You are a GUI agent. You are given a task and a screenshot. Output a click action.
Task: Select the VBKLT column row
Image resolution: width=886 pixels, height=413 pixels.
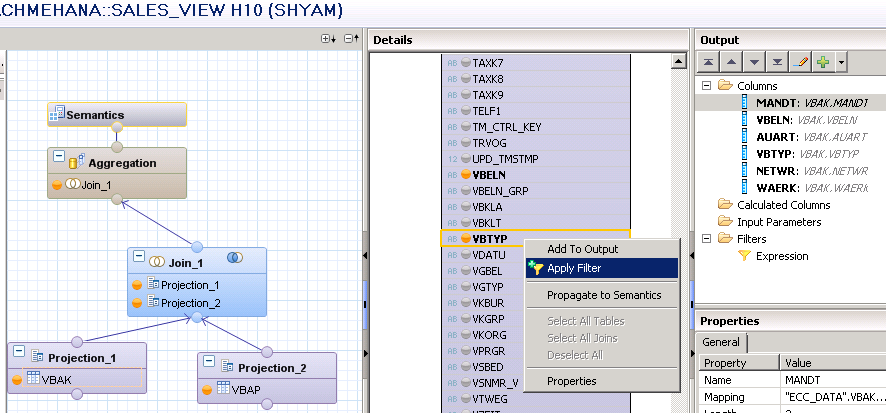536,223
